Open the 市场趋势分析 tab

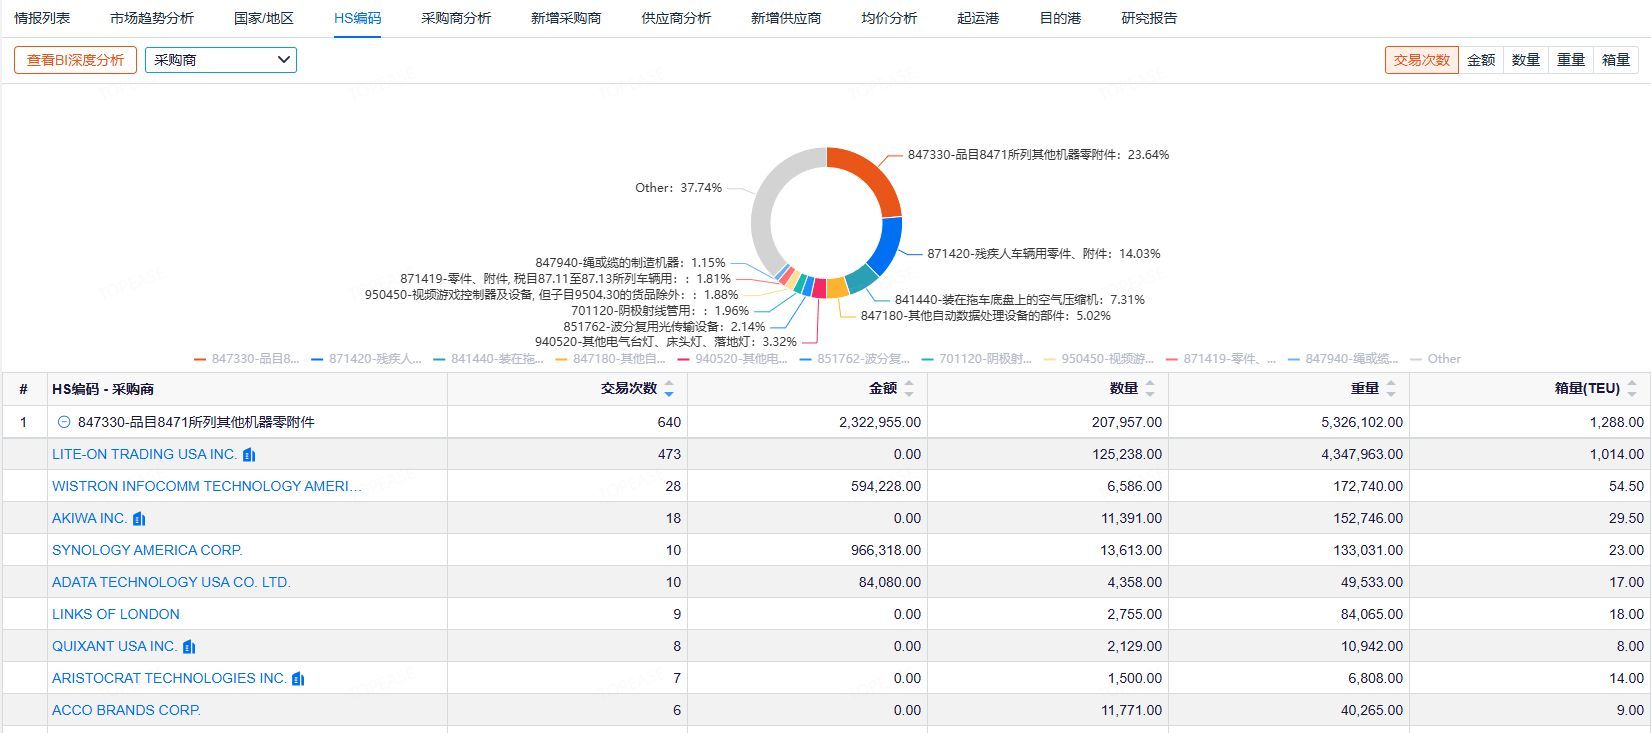point(152,18)
